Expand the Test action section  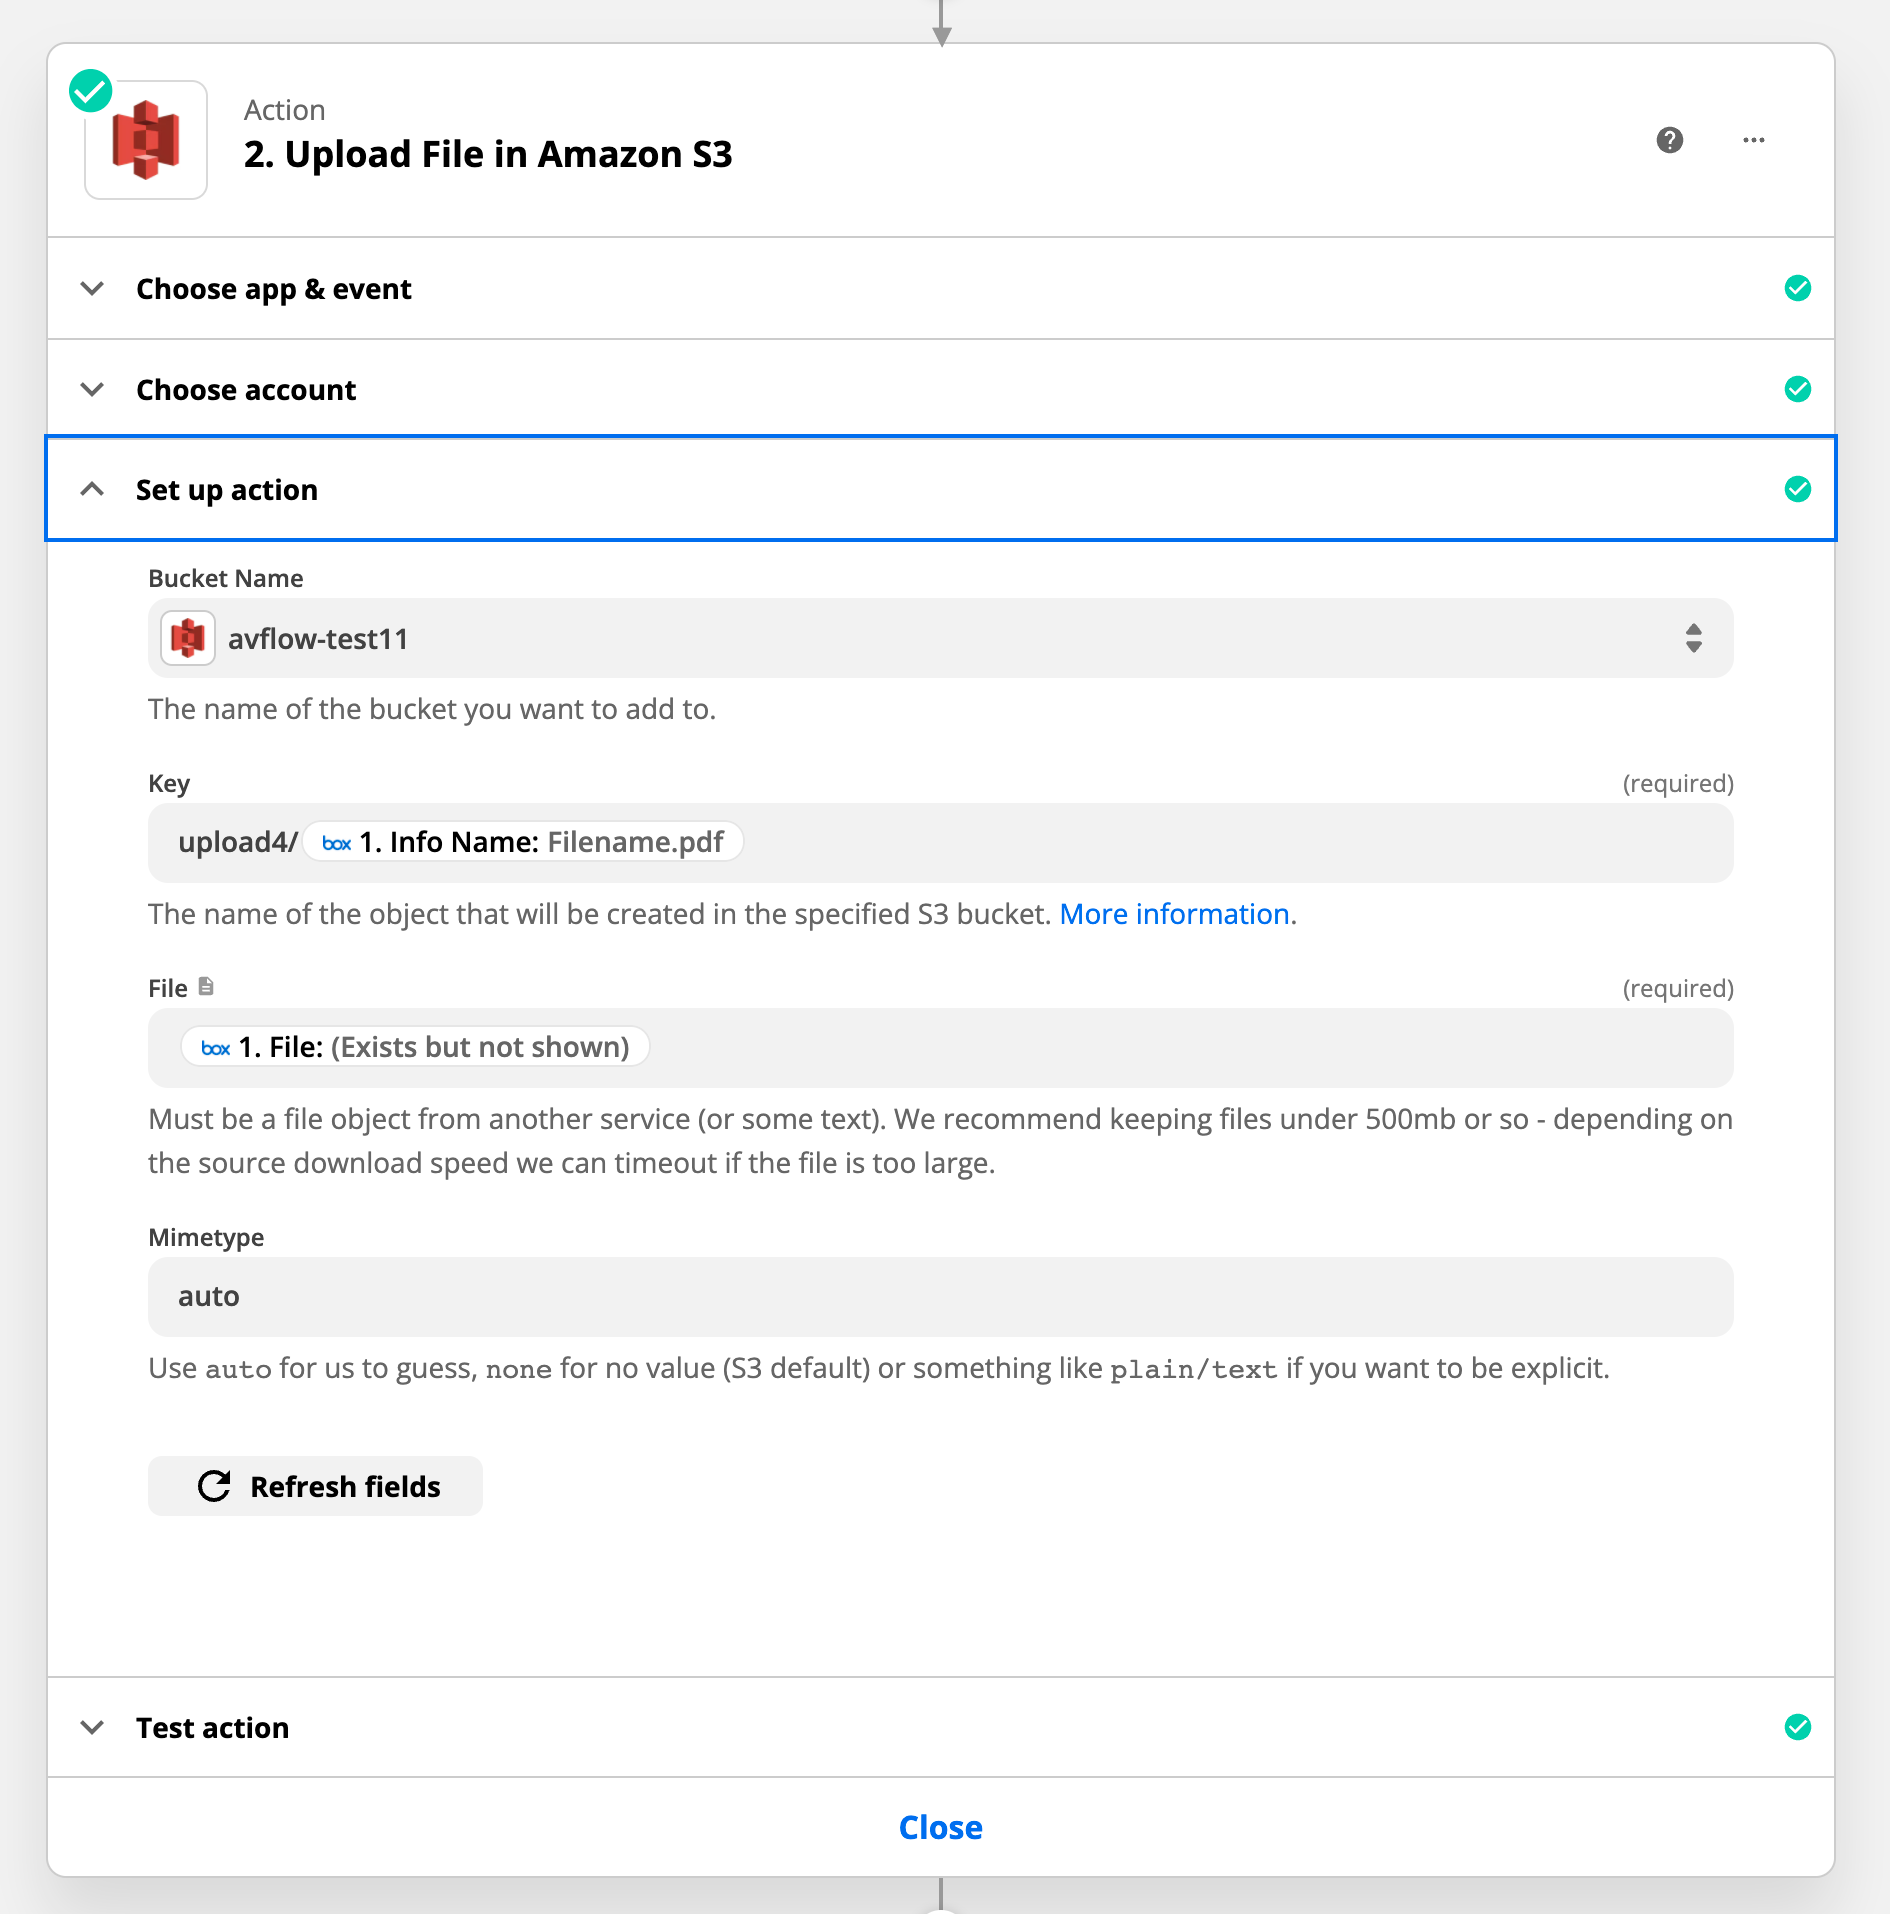point(212,1727)
